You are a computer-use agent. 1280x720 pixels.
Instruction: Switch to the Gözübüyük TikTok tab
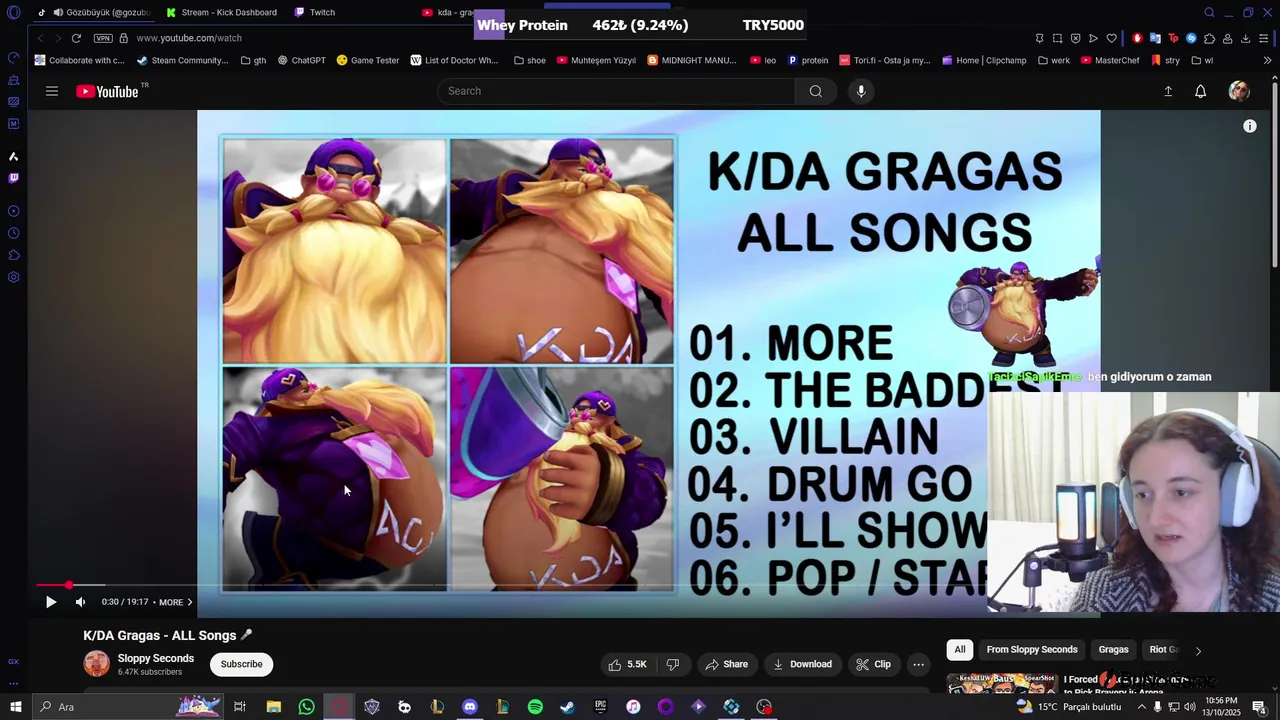click(94, 12)
